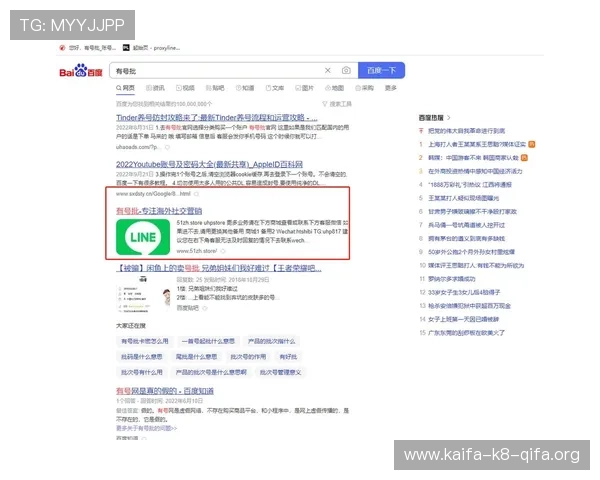Open the pinned top hot search entry
This screenshot has width=600, height=480.
click(466, 131)
